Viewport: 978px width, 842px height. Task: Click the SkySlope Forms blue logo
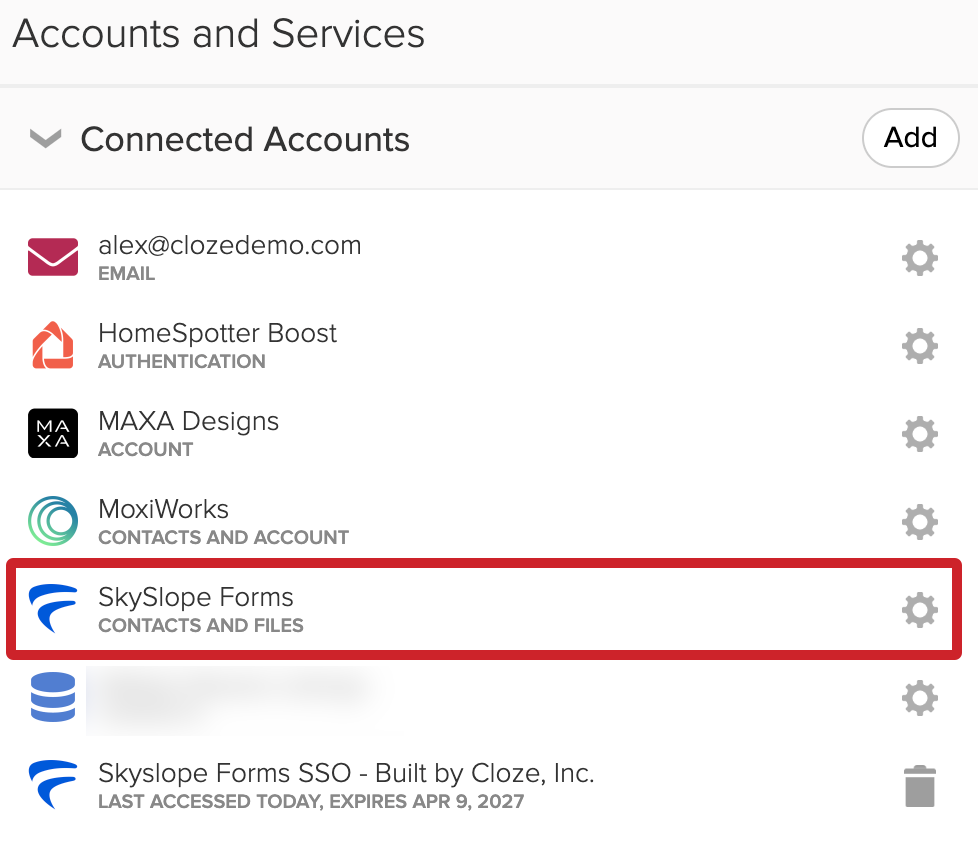tap(53, 610)
